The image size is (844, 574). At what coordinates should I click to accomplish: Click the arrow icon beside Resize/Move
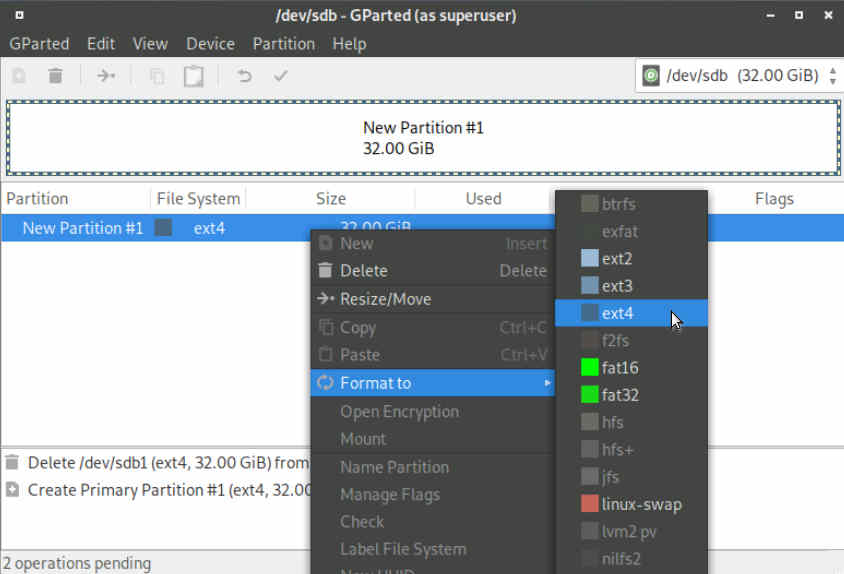coord(326,298)
